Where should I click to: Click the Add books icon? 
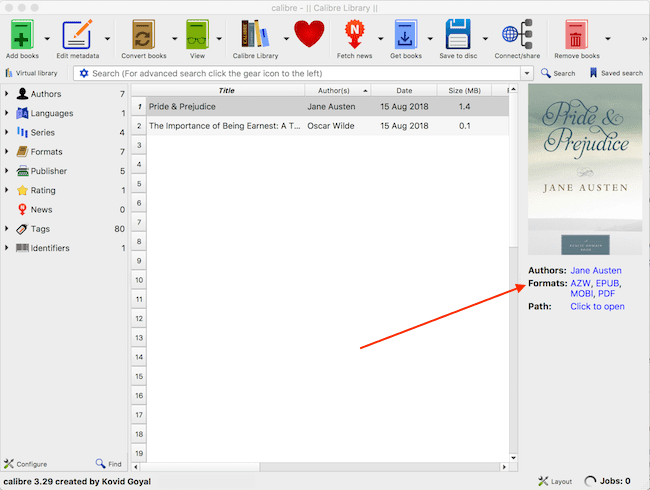22,34
